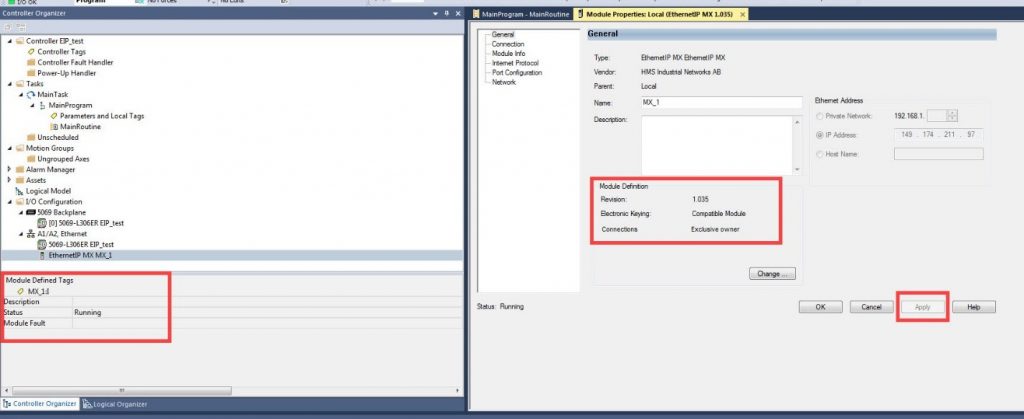Collapse the MainProgram node
This screenshot has width=1024, height=419.
pos(33,105)
